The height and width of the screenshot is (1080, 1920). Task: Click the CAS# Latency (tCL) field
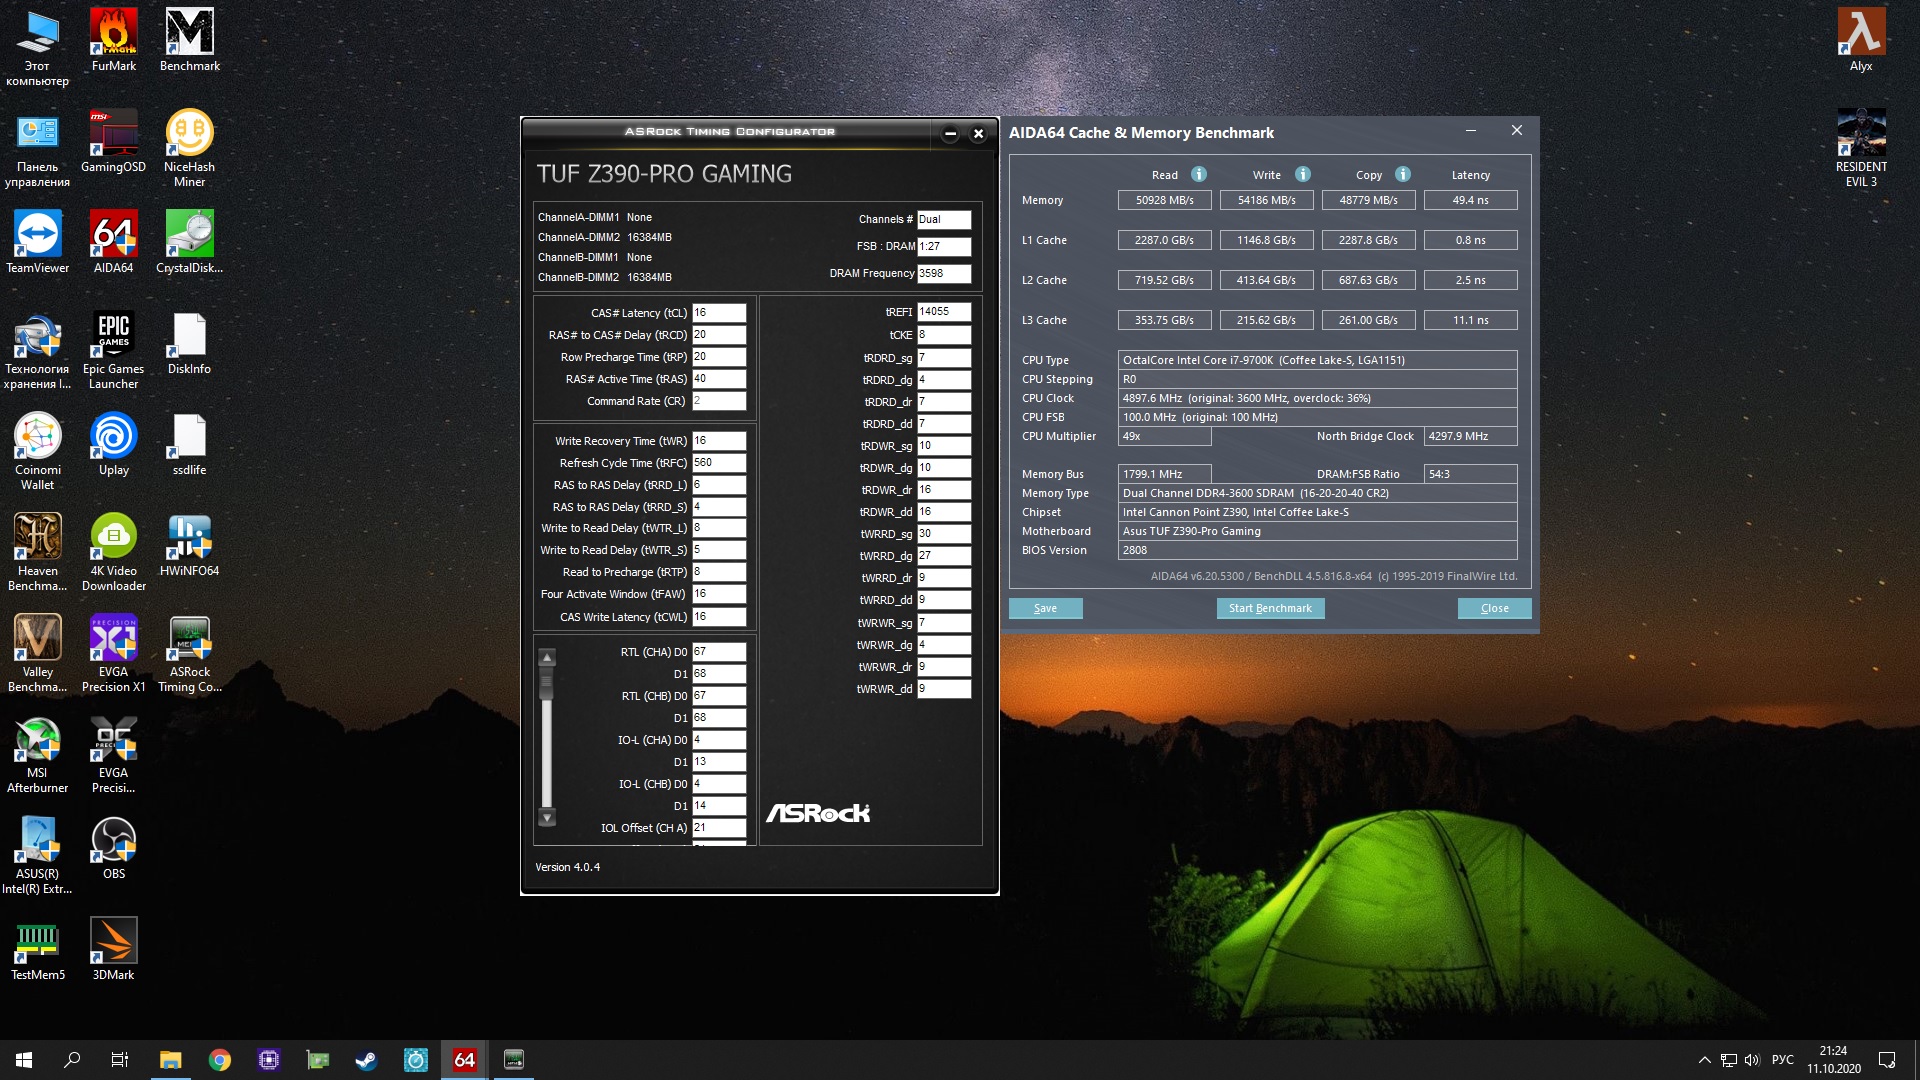click(x=718, y=313)
